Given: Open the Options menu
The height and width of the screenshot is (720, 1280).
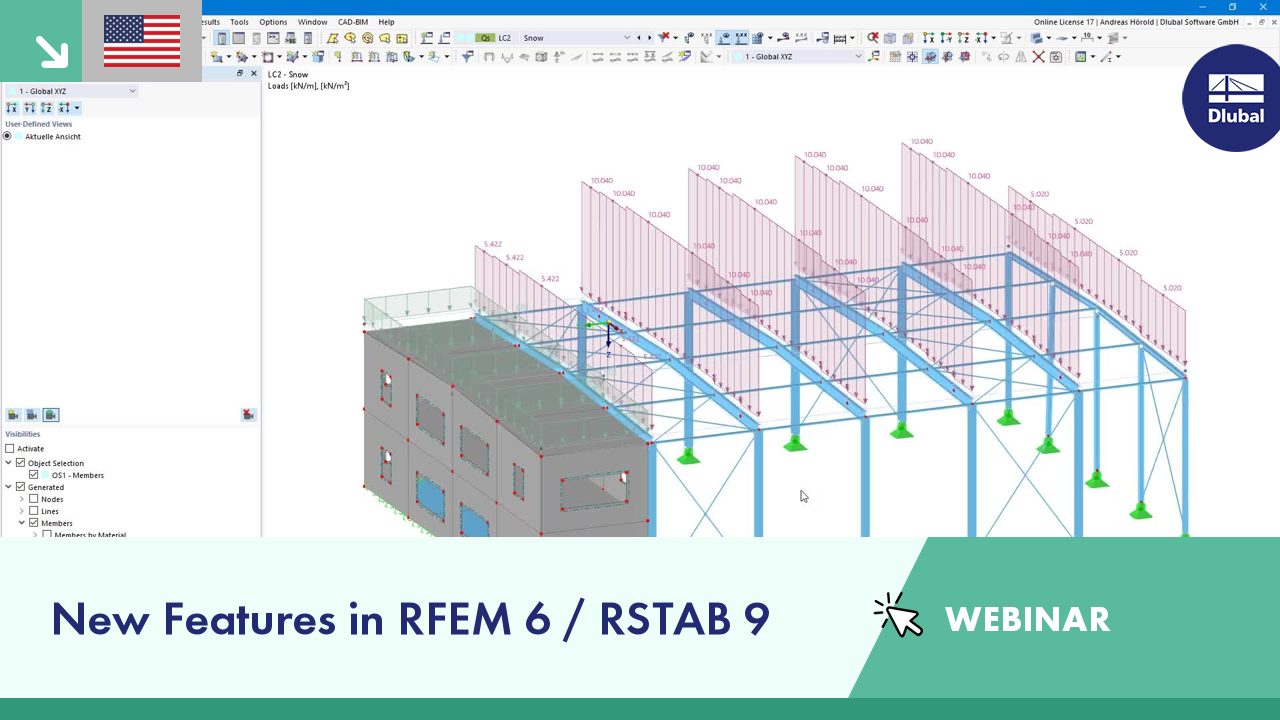Looking at the screenshot, I should coord(273,22).
